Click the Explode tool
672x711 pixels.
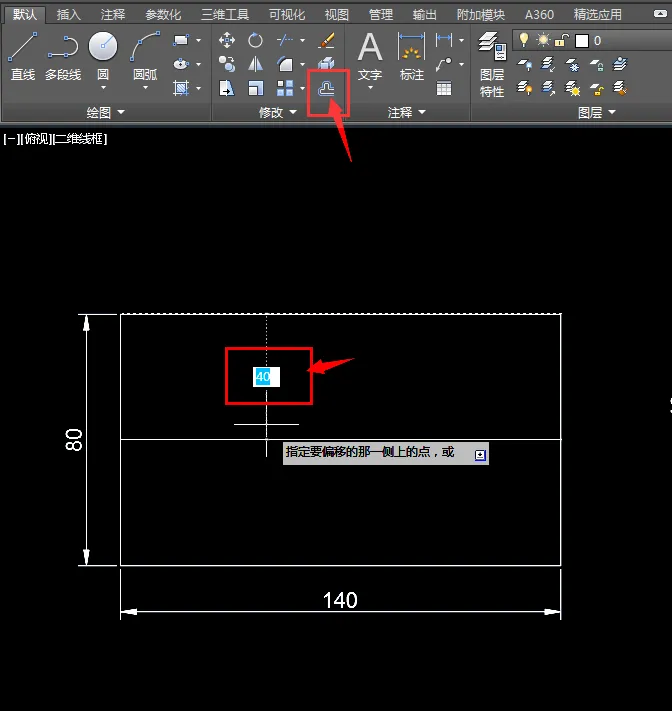[x=326, y=64]
